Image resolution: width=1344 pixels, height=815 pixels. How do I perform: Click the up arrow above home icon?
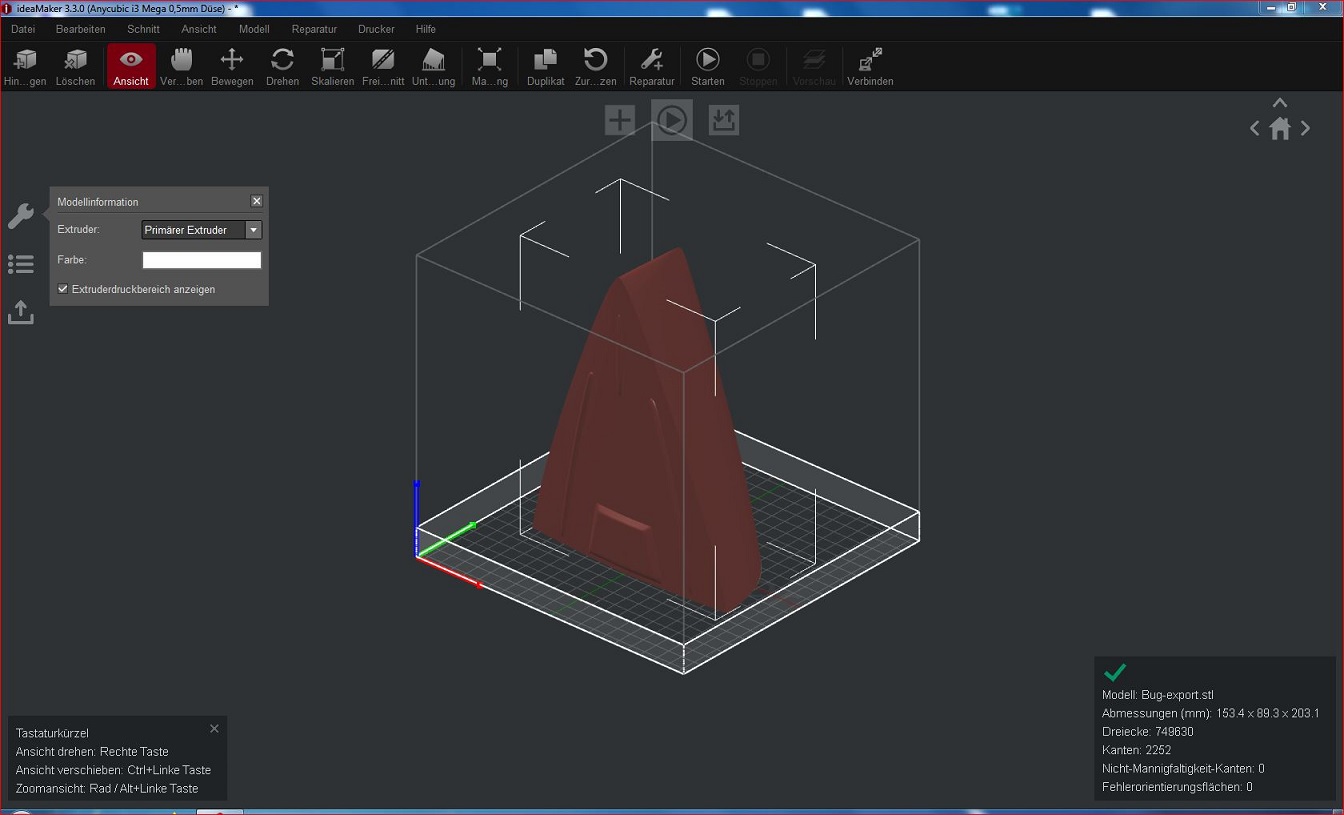(x=1280, y=103)
